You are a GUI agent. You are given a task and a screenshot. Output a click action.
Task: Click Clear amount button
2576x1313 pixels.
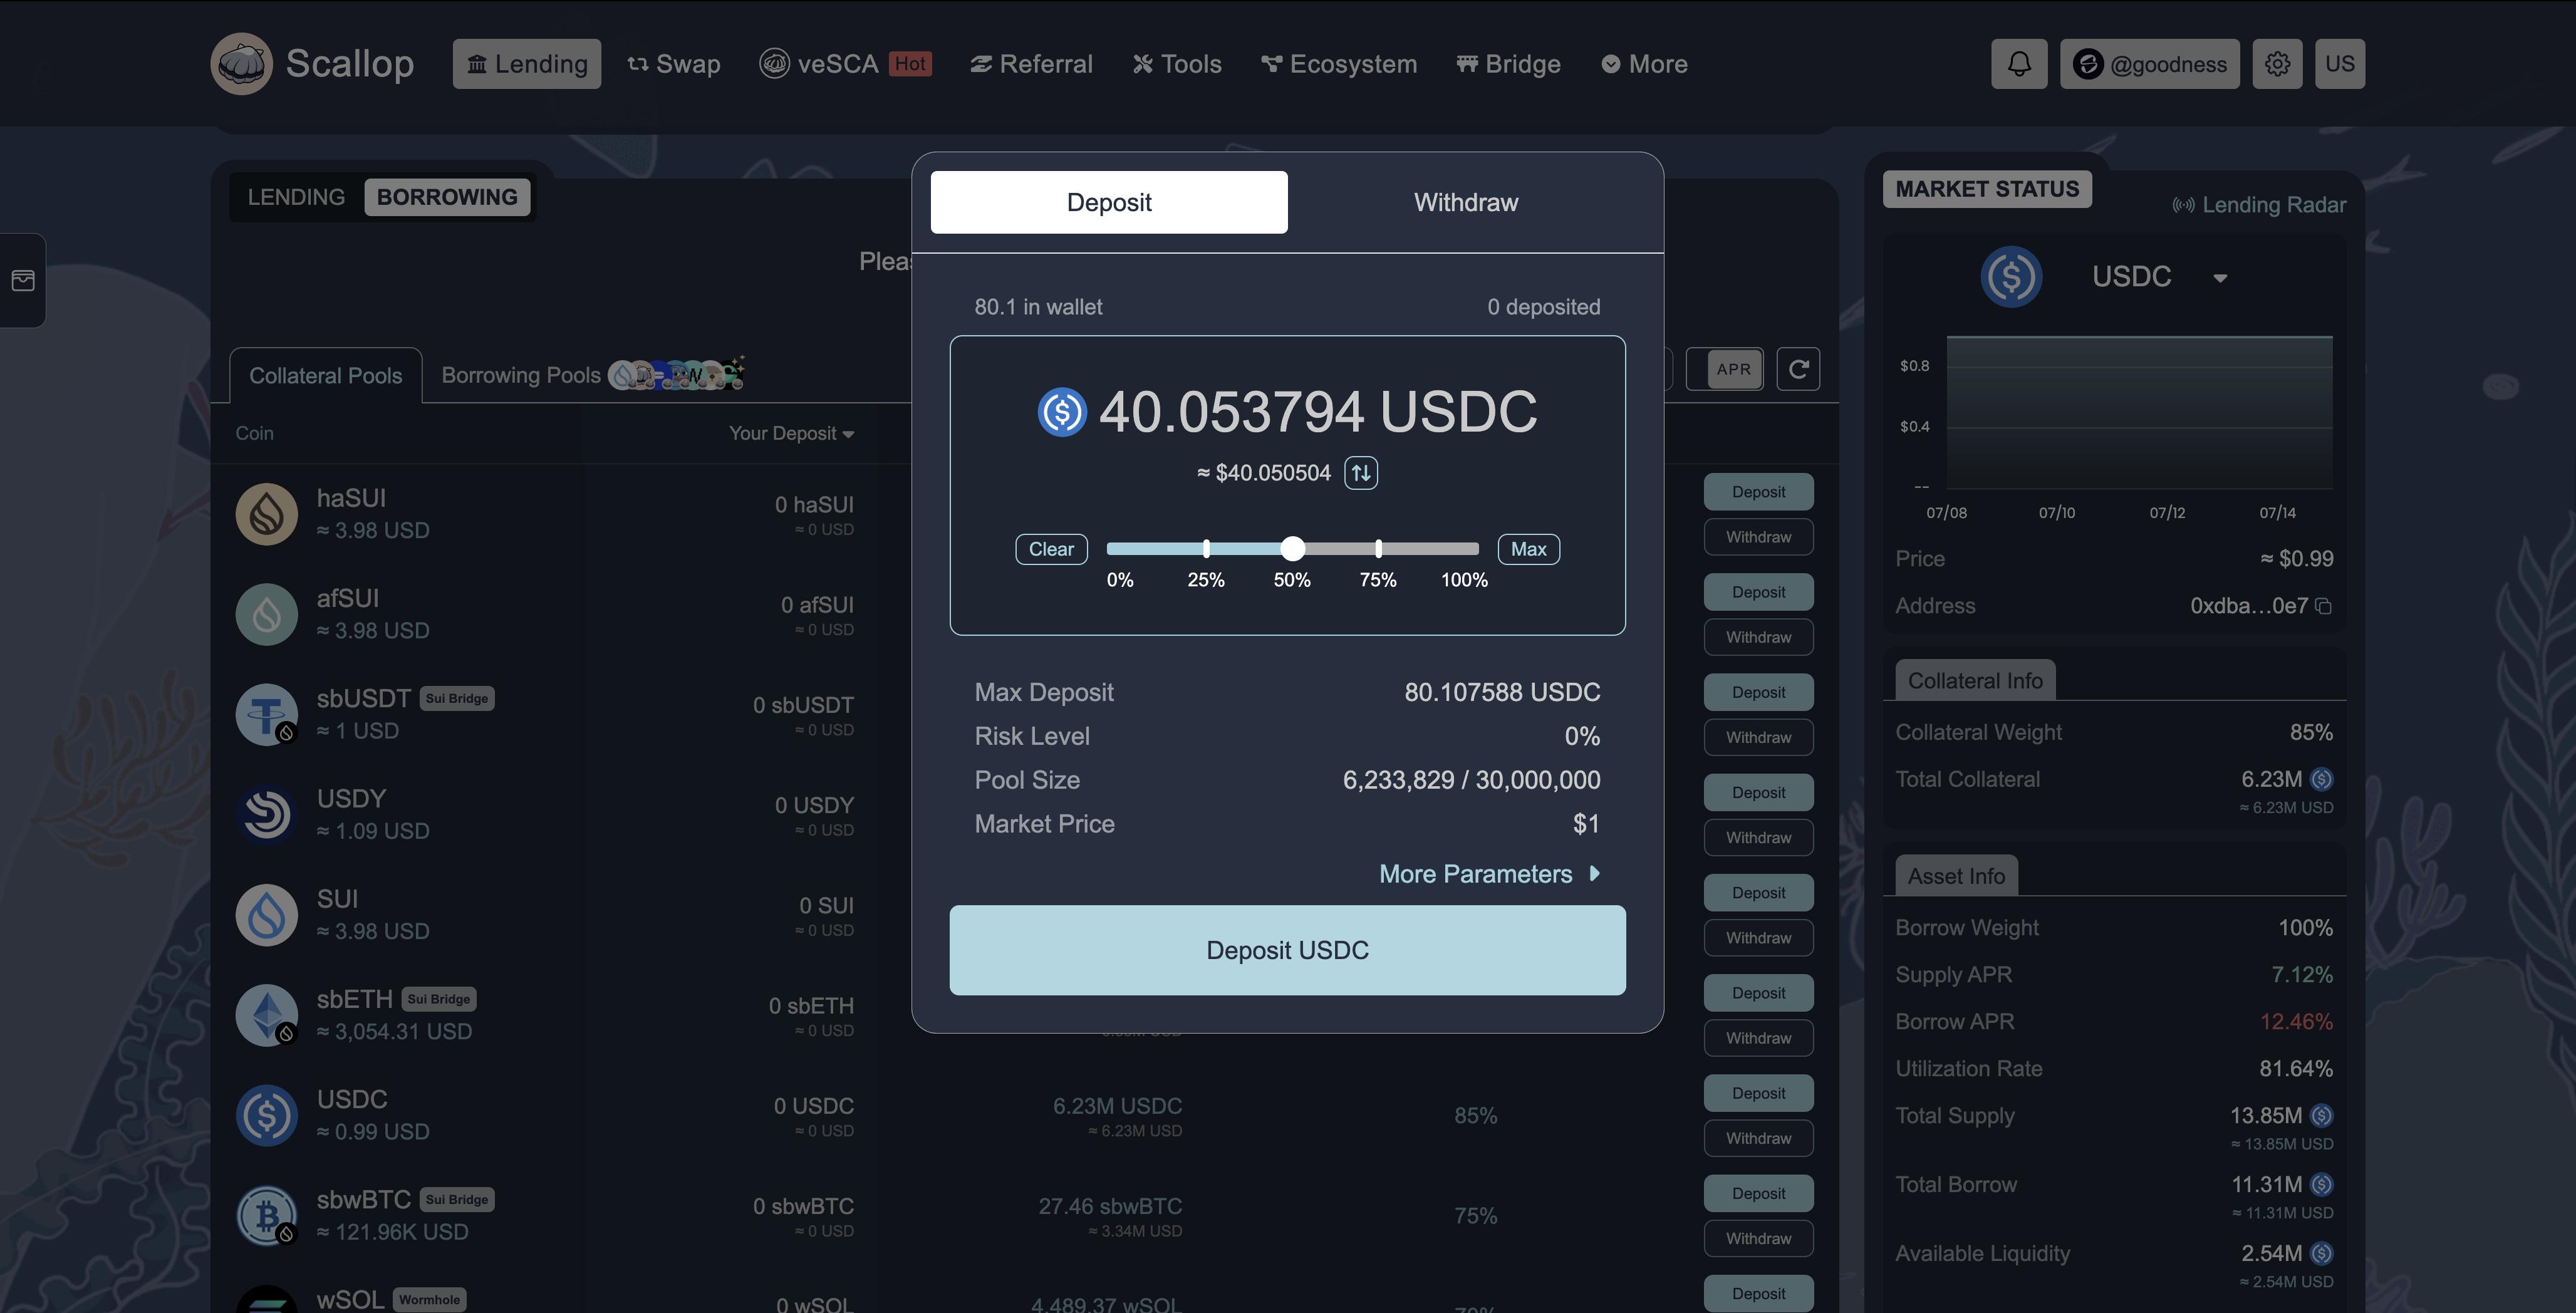(1051, 549)
